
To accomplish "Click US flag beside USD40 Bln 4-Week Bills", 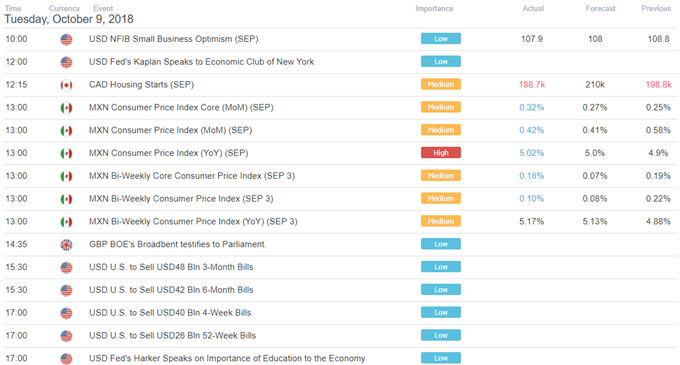I will (66, 313).
